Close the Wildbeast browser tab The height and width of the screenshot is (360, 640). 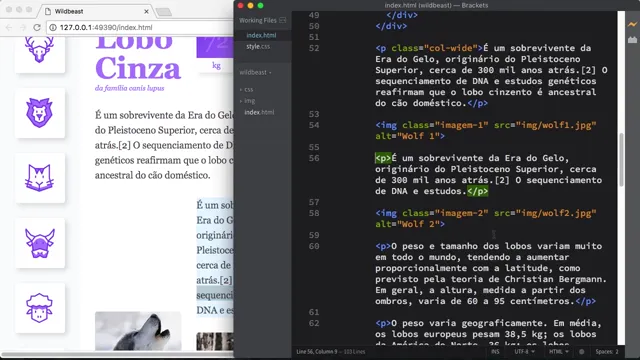[146, 11]
